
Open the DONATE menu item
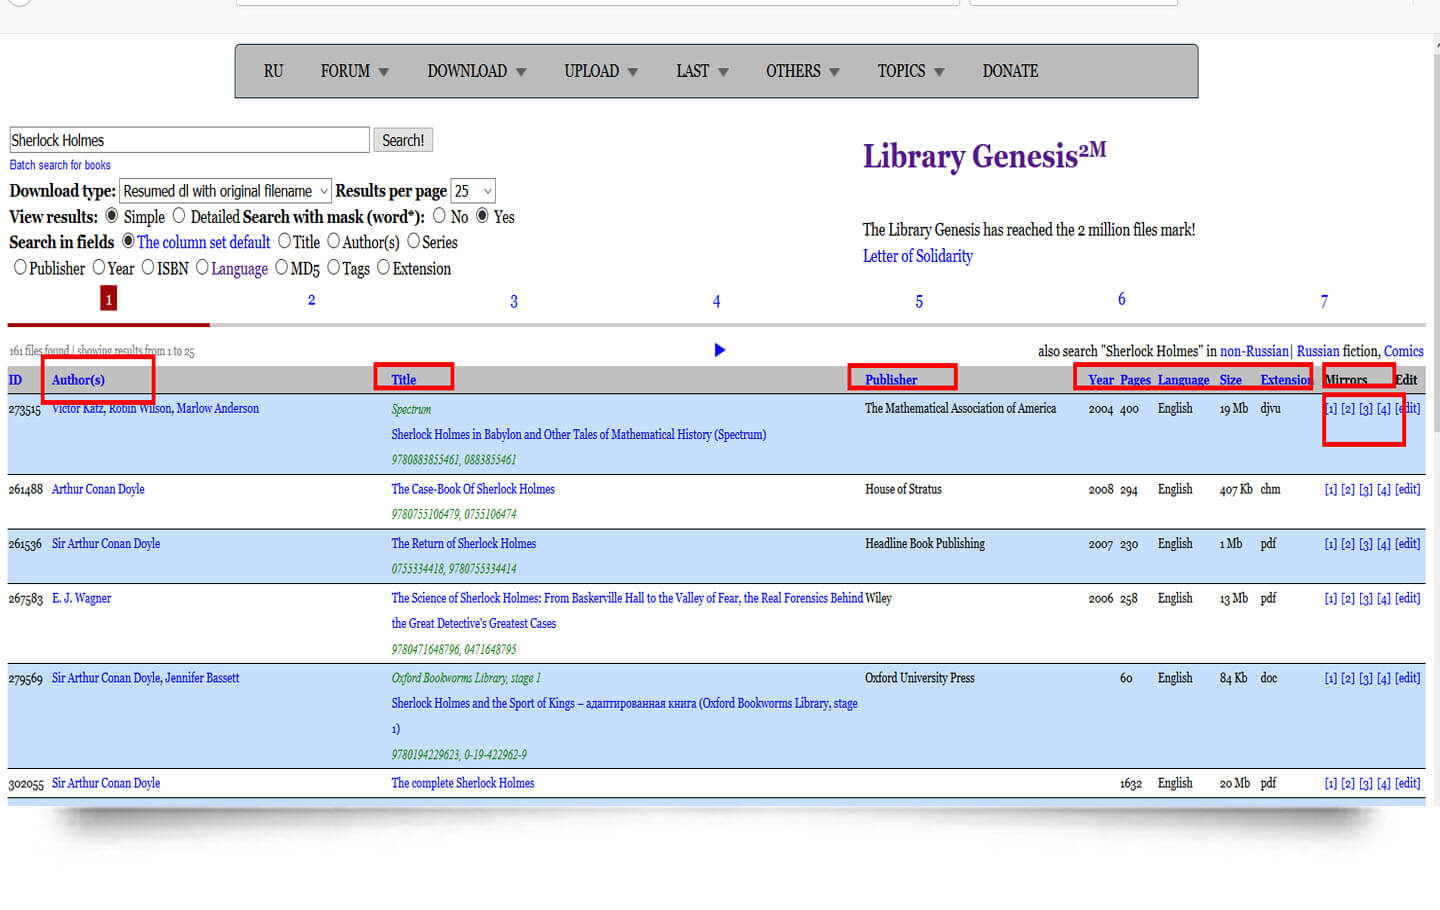click(1010, 71)
